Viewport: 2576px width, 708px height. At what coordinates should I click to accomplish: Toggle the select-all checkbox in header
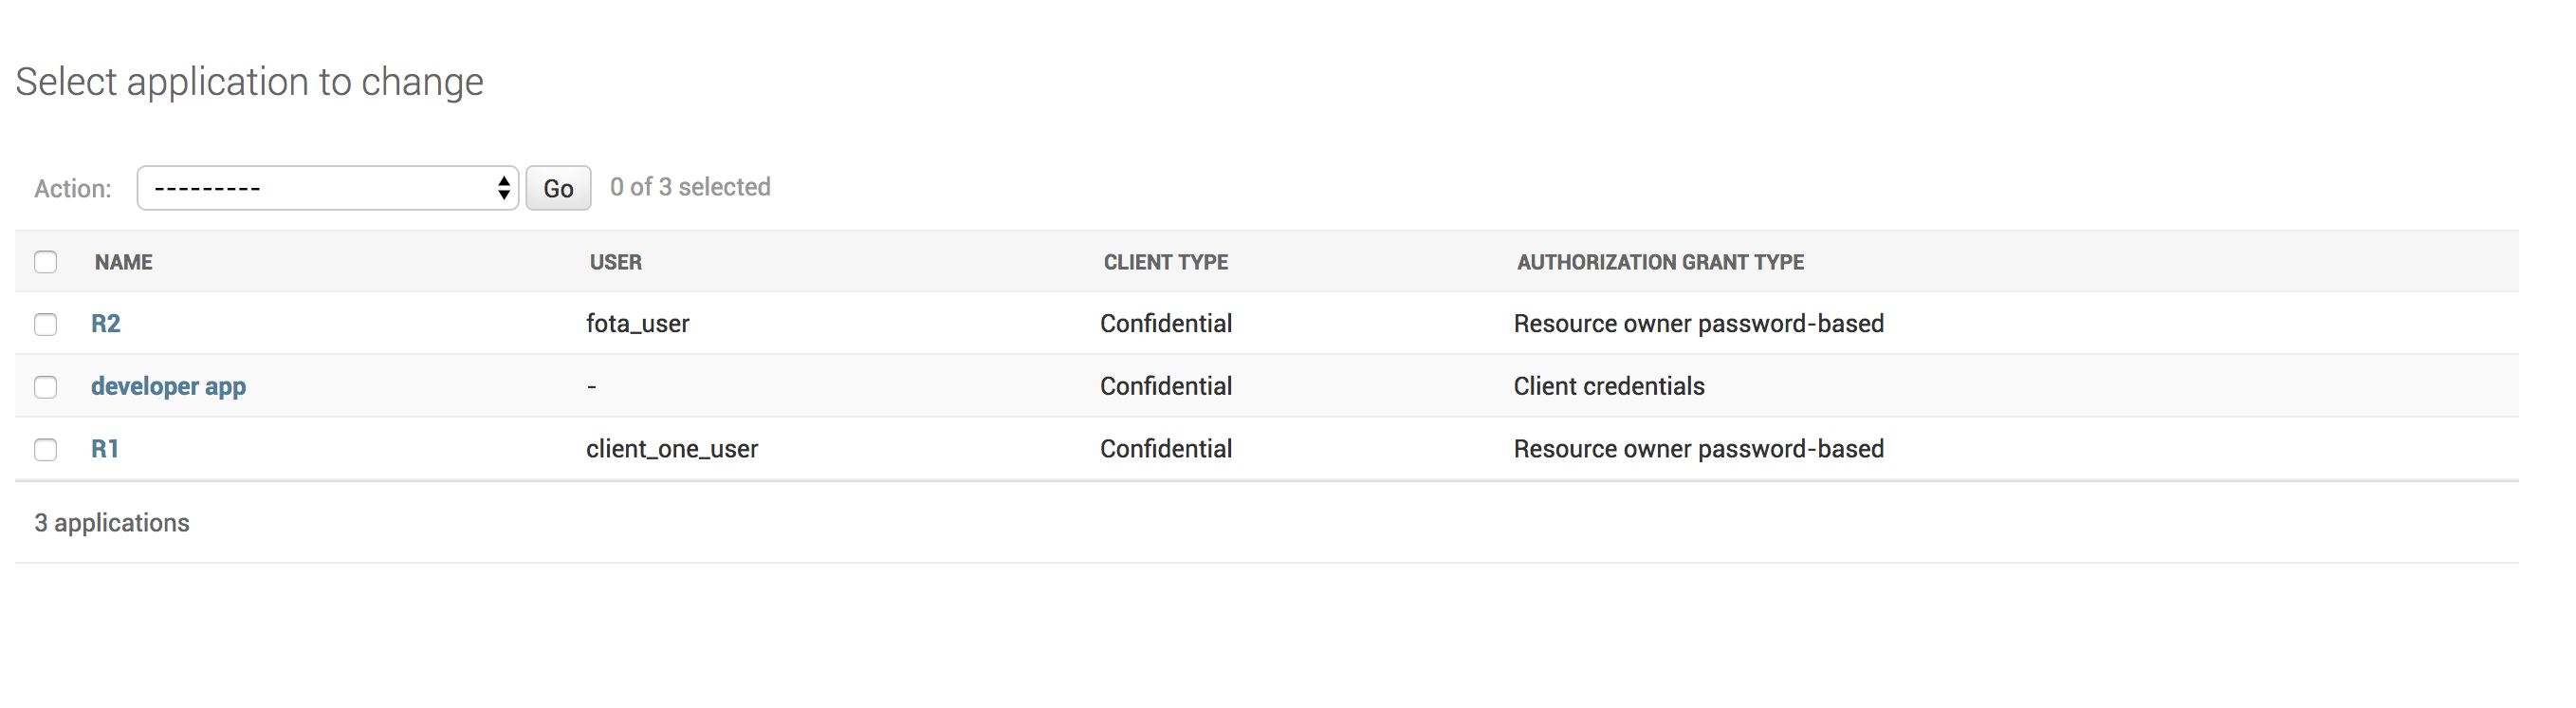45,262
